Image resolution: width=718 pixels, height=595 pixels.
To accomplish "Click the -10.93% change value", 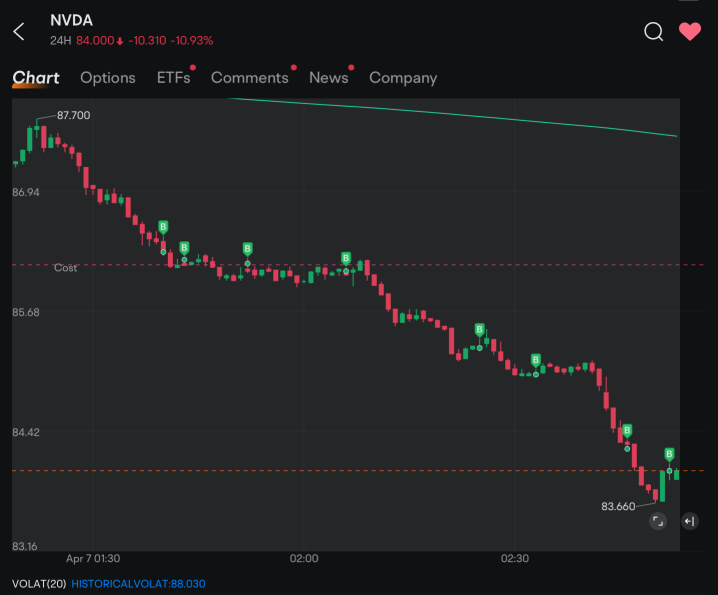I will click(192, 41).
